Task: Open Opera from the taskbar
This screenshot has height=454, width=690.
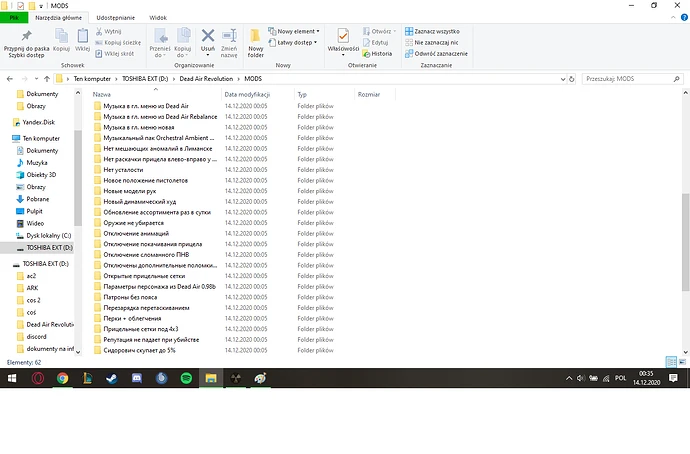Action: (x=38, y=378)
